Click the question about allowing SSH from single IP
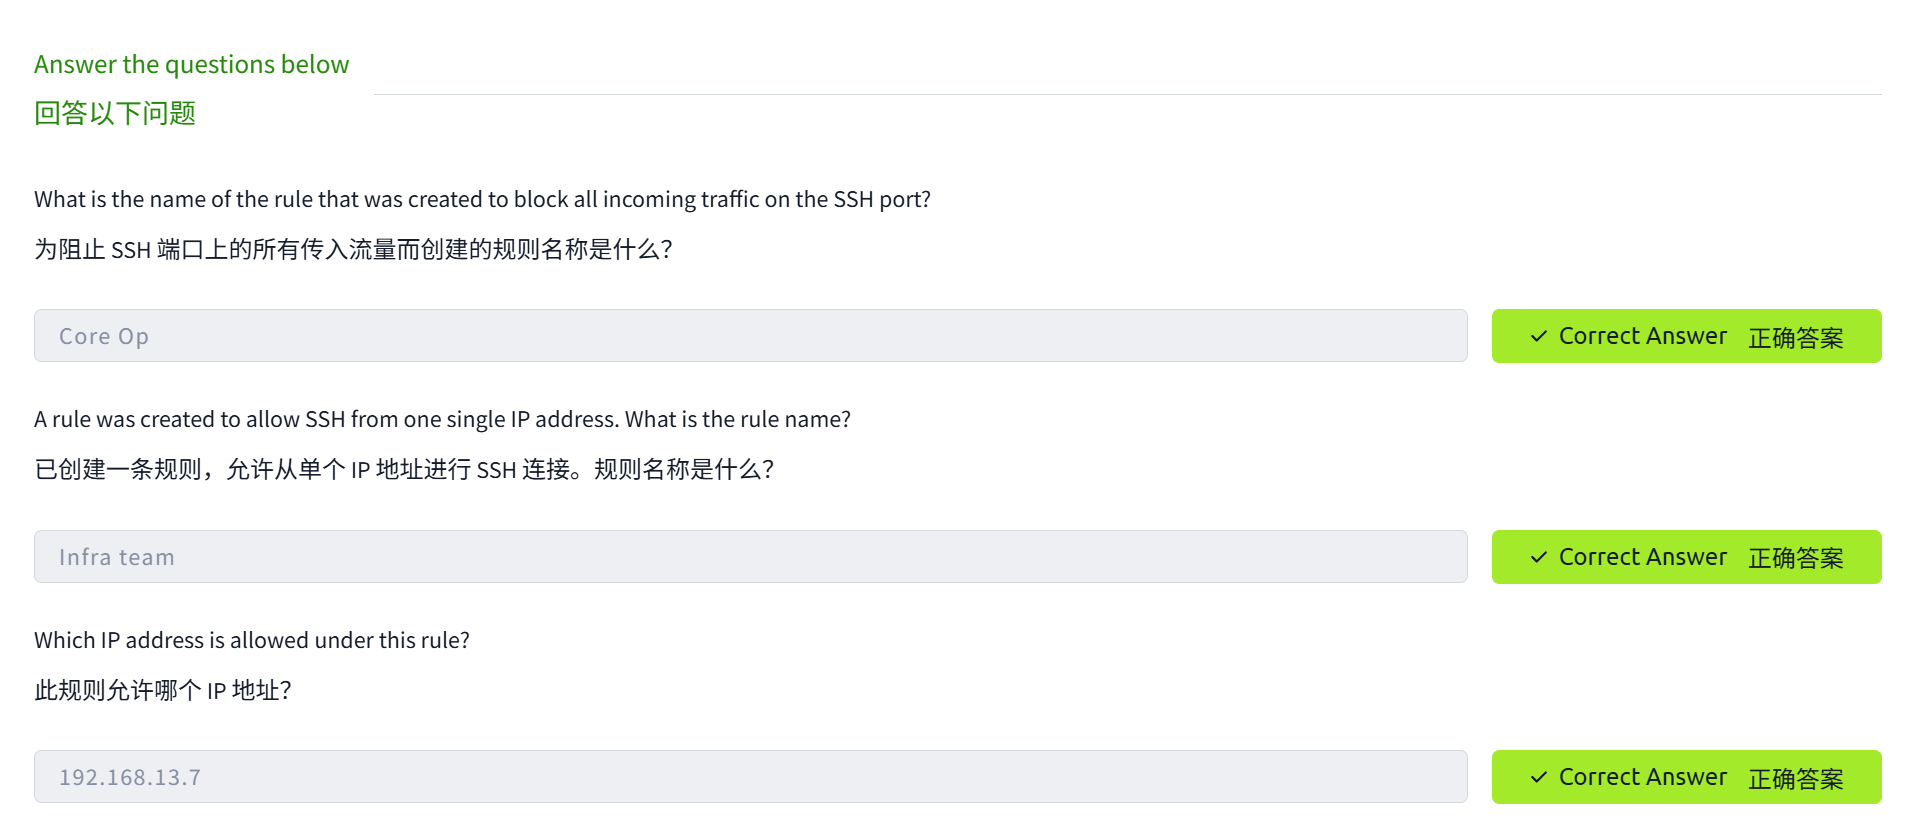1921x835 pixels. (x=442, y=420)
